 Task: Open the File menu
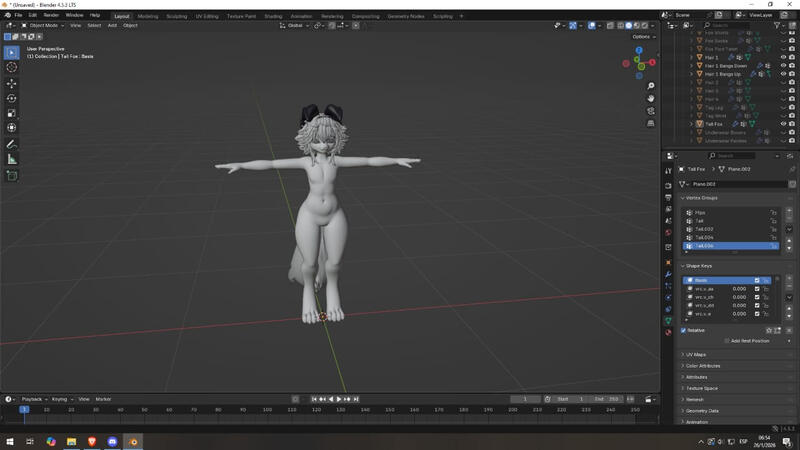(x=18, y=15)
